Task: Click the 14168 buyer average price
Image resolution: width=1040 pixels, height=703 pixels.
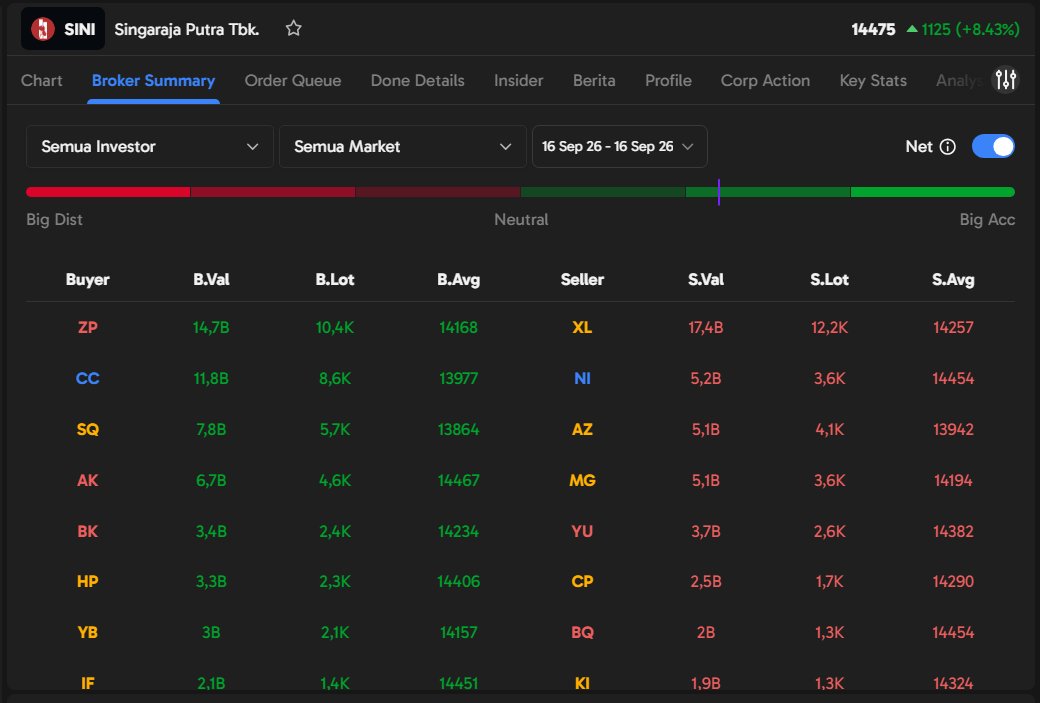Action: tap(458, 327)
